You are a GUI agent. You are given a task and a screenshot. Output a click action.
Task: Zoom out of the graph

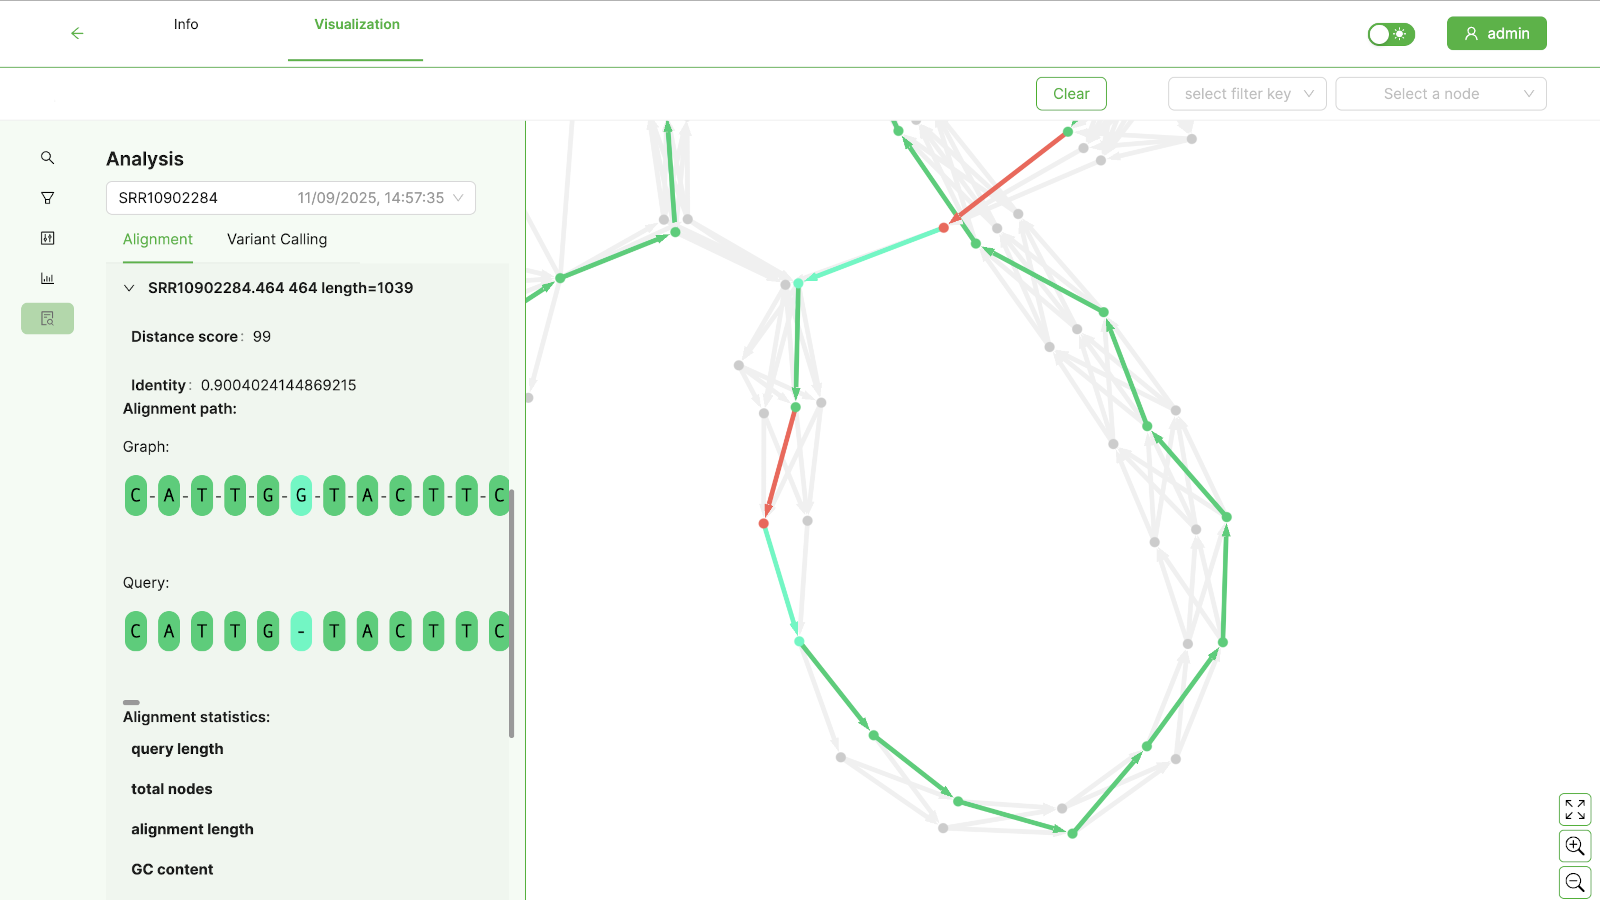tap(1575, 882)
